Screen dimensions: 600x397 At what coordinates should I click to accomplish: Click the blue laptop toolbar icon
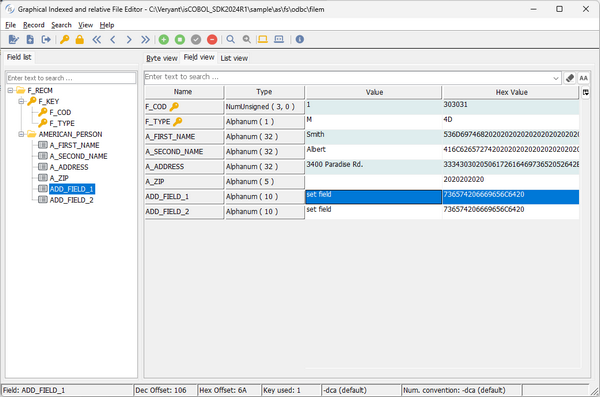point(279,39)
